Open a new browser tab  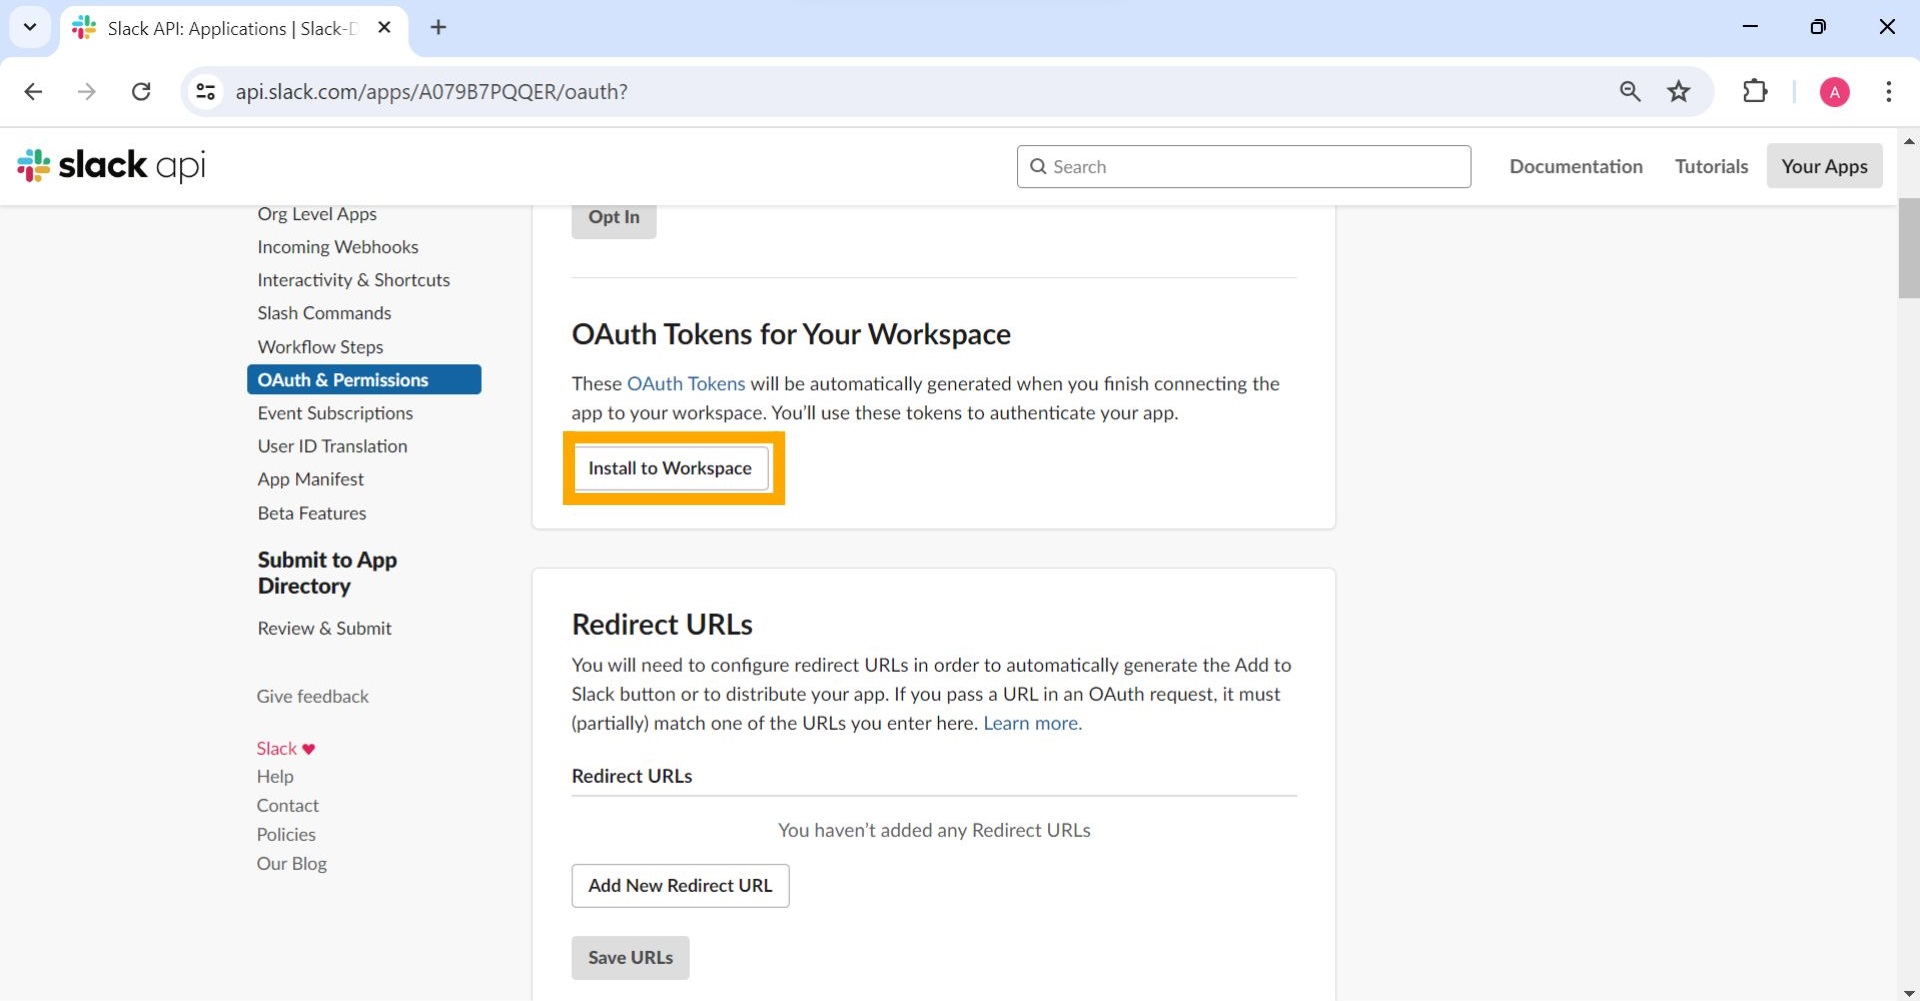pos(438,28)
